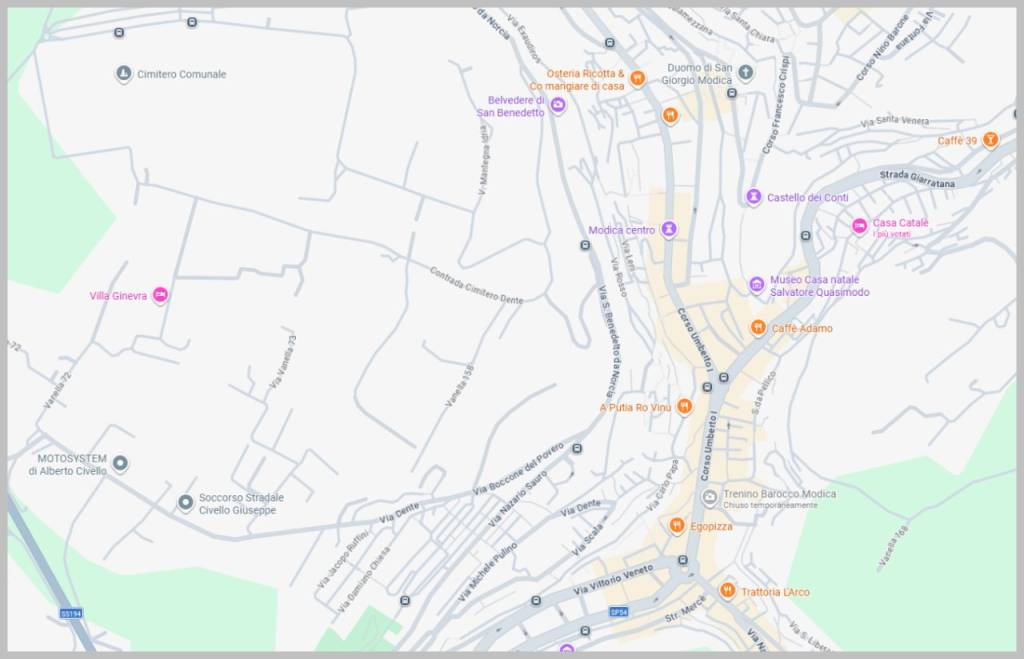This screenshot has width=1024, height=659.
Task: Open the Castello dei Conti attraction marker
Action: pos(754,197)
